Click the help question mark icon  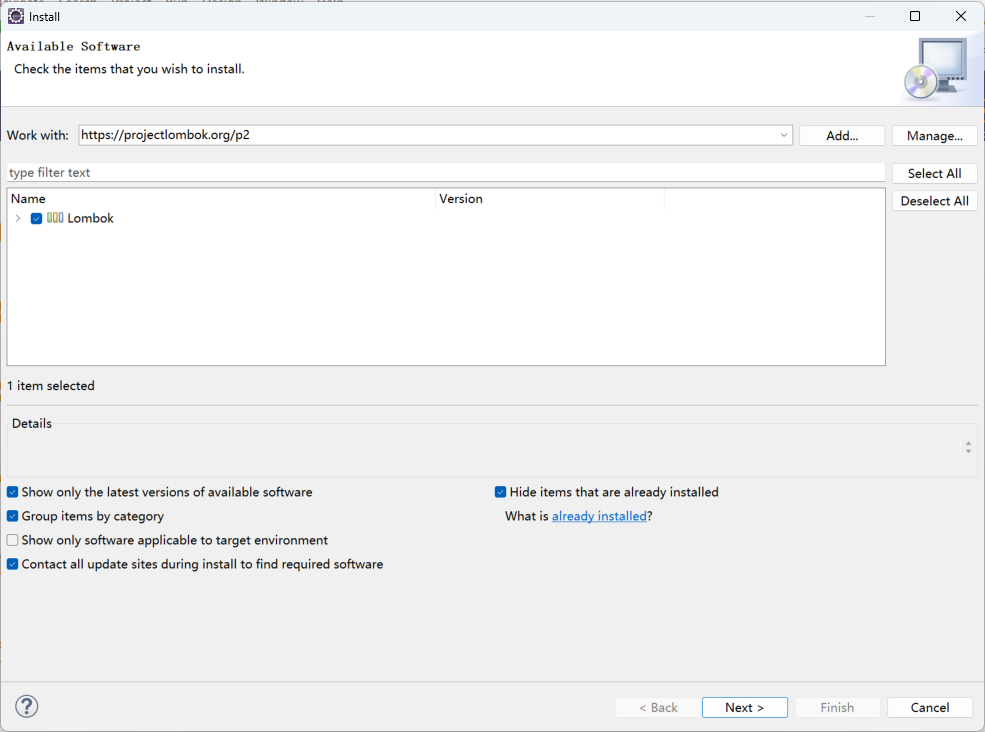pos(26,706)
